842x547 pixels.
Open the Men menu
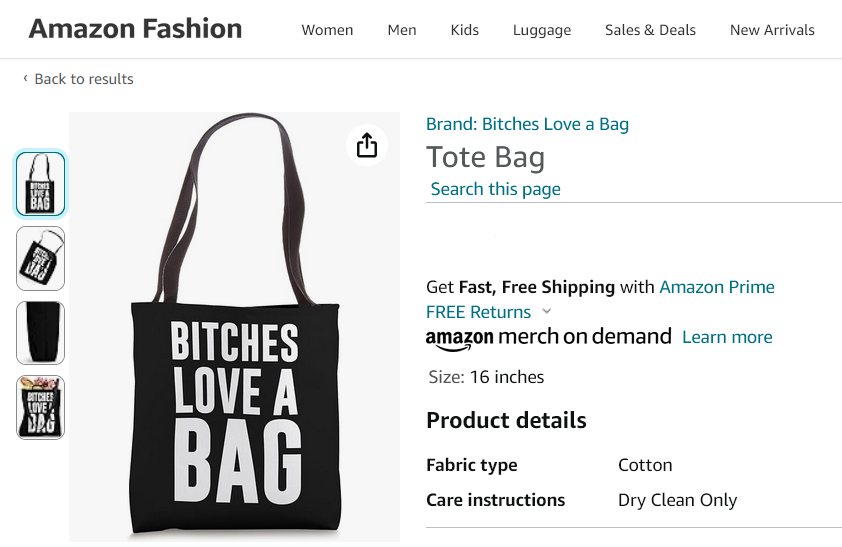(402, 30)
